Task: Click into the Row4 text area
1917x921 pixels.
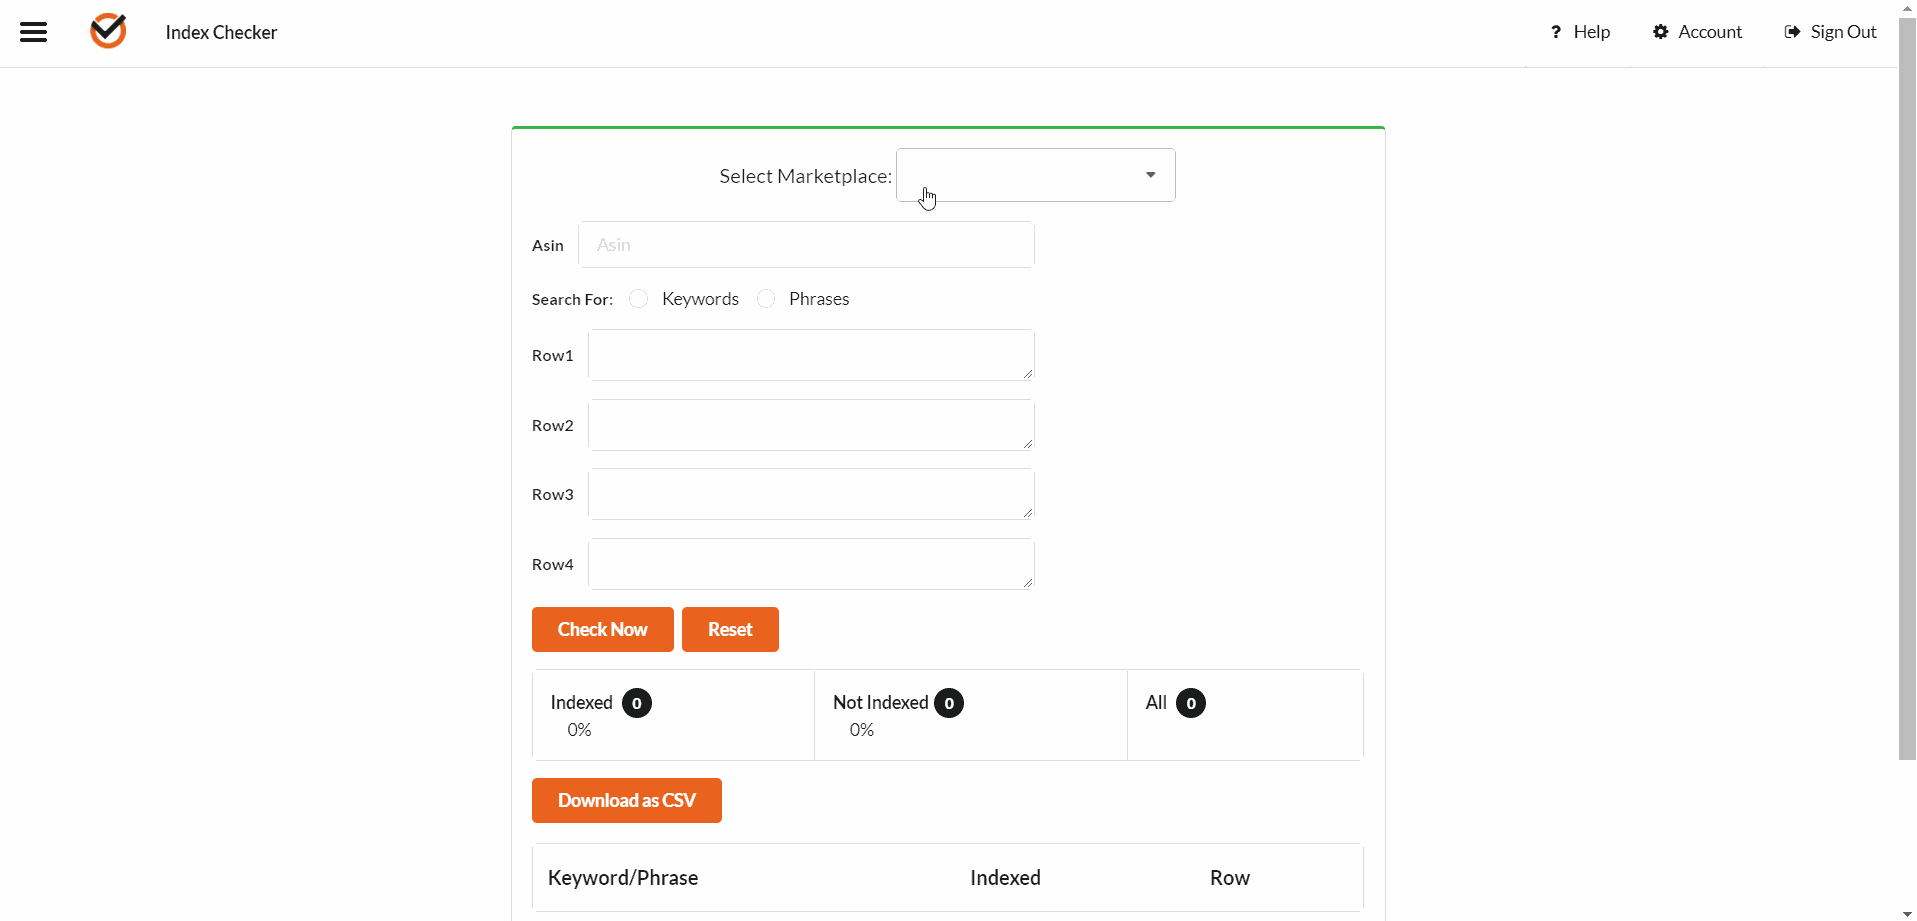Action: click(x=811, y=564)
